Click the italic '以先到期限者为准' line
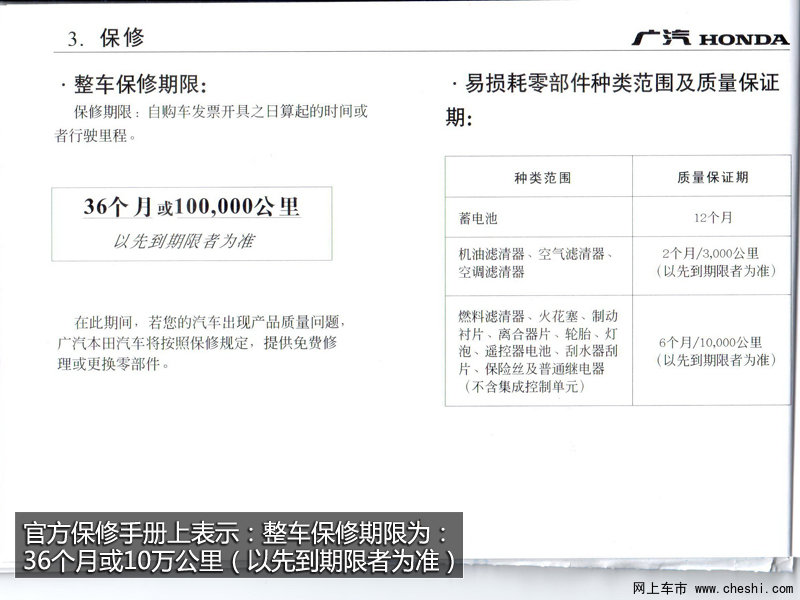This screenshot has width=800, height=600. click(184, 241)
